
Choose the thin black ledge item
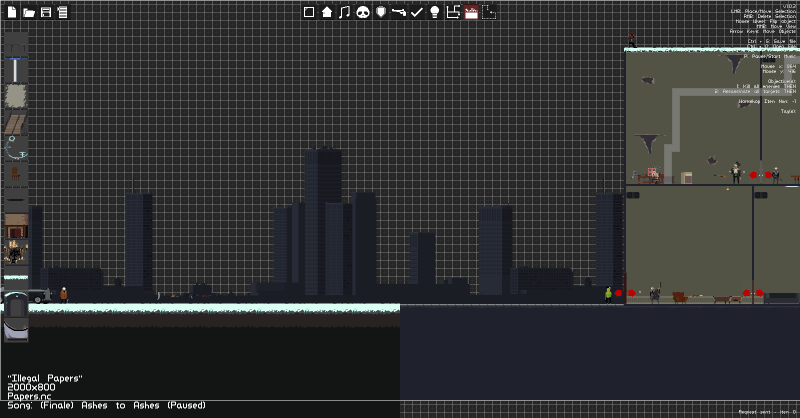[15, 200]
